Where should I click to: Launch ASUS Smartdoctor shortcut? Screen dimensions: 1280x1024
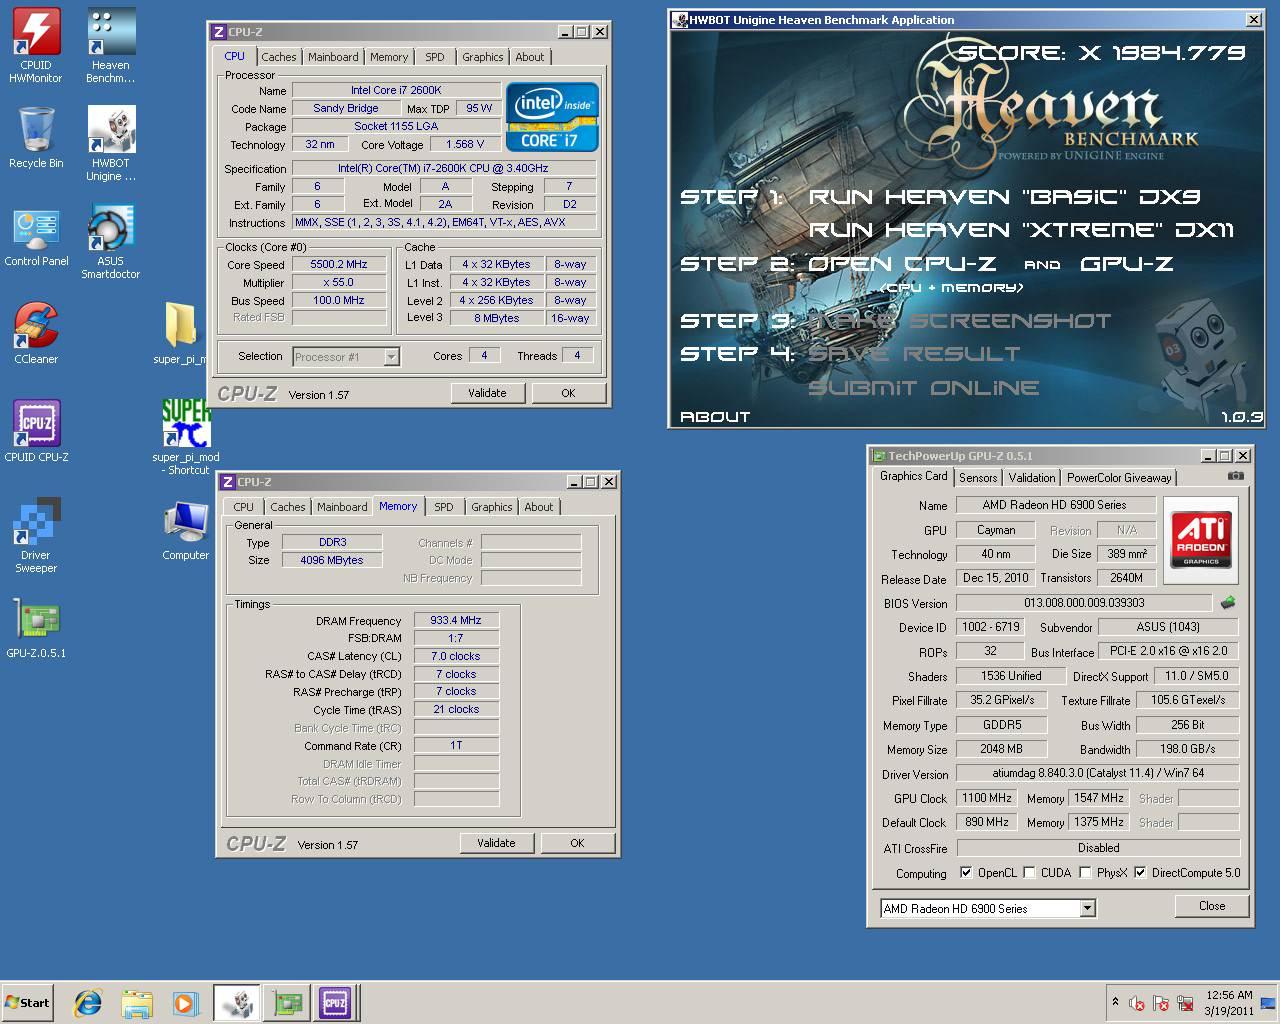tap(111, 241)
